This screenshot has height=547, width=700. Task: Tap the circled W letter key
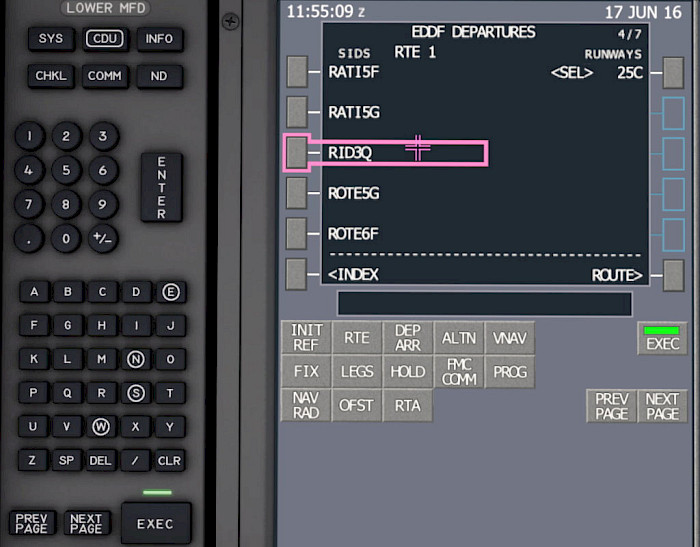click(x=101, y=427)
